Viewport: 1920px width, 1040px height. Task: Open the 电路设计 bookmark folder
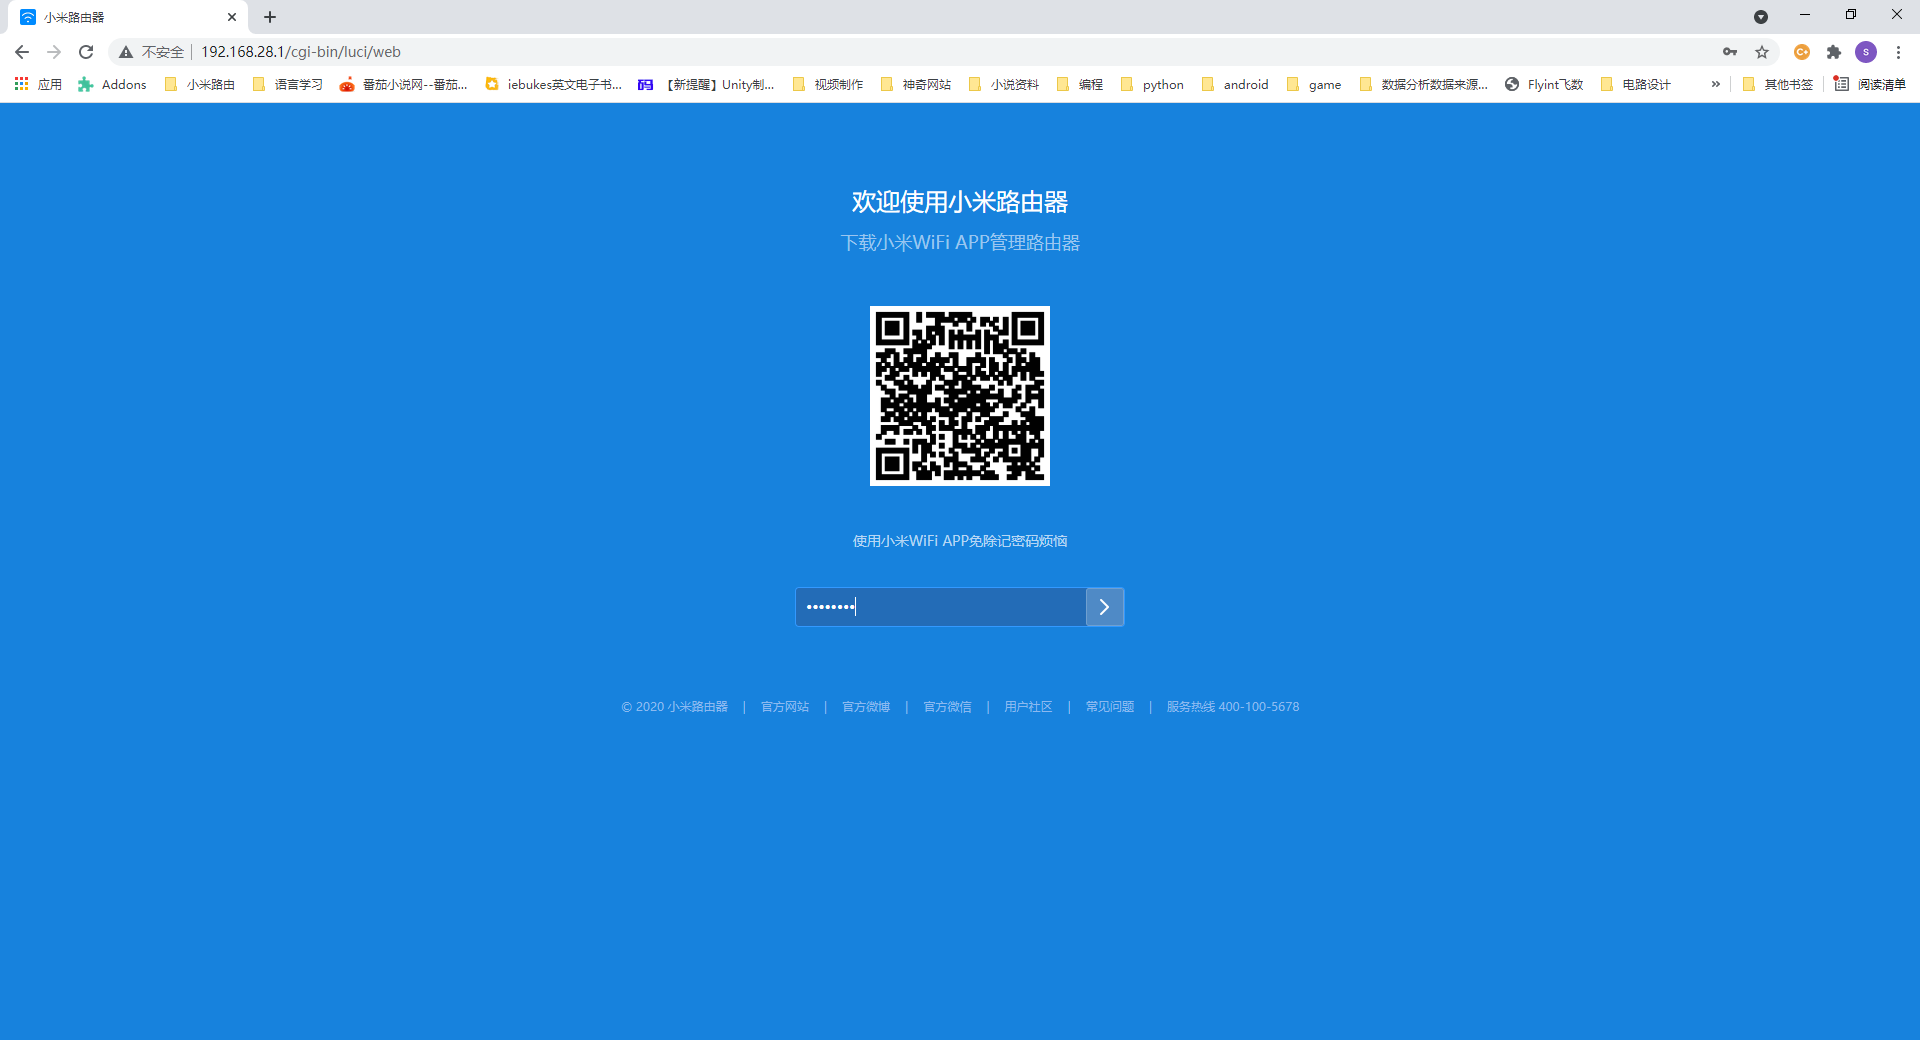(x=1636, y=84)
